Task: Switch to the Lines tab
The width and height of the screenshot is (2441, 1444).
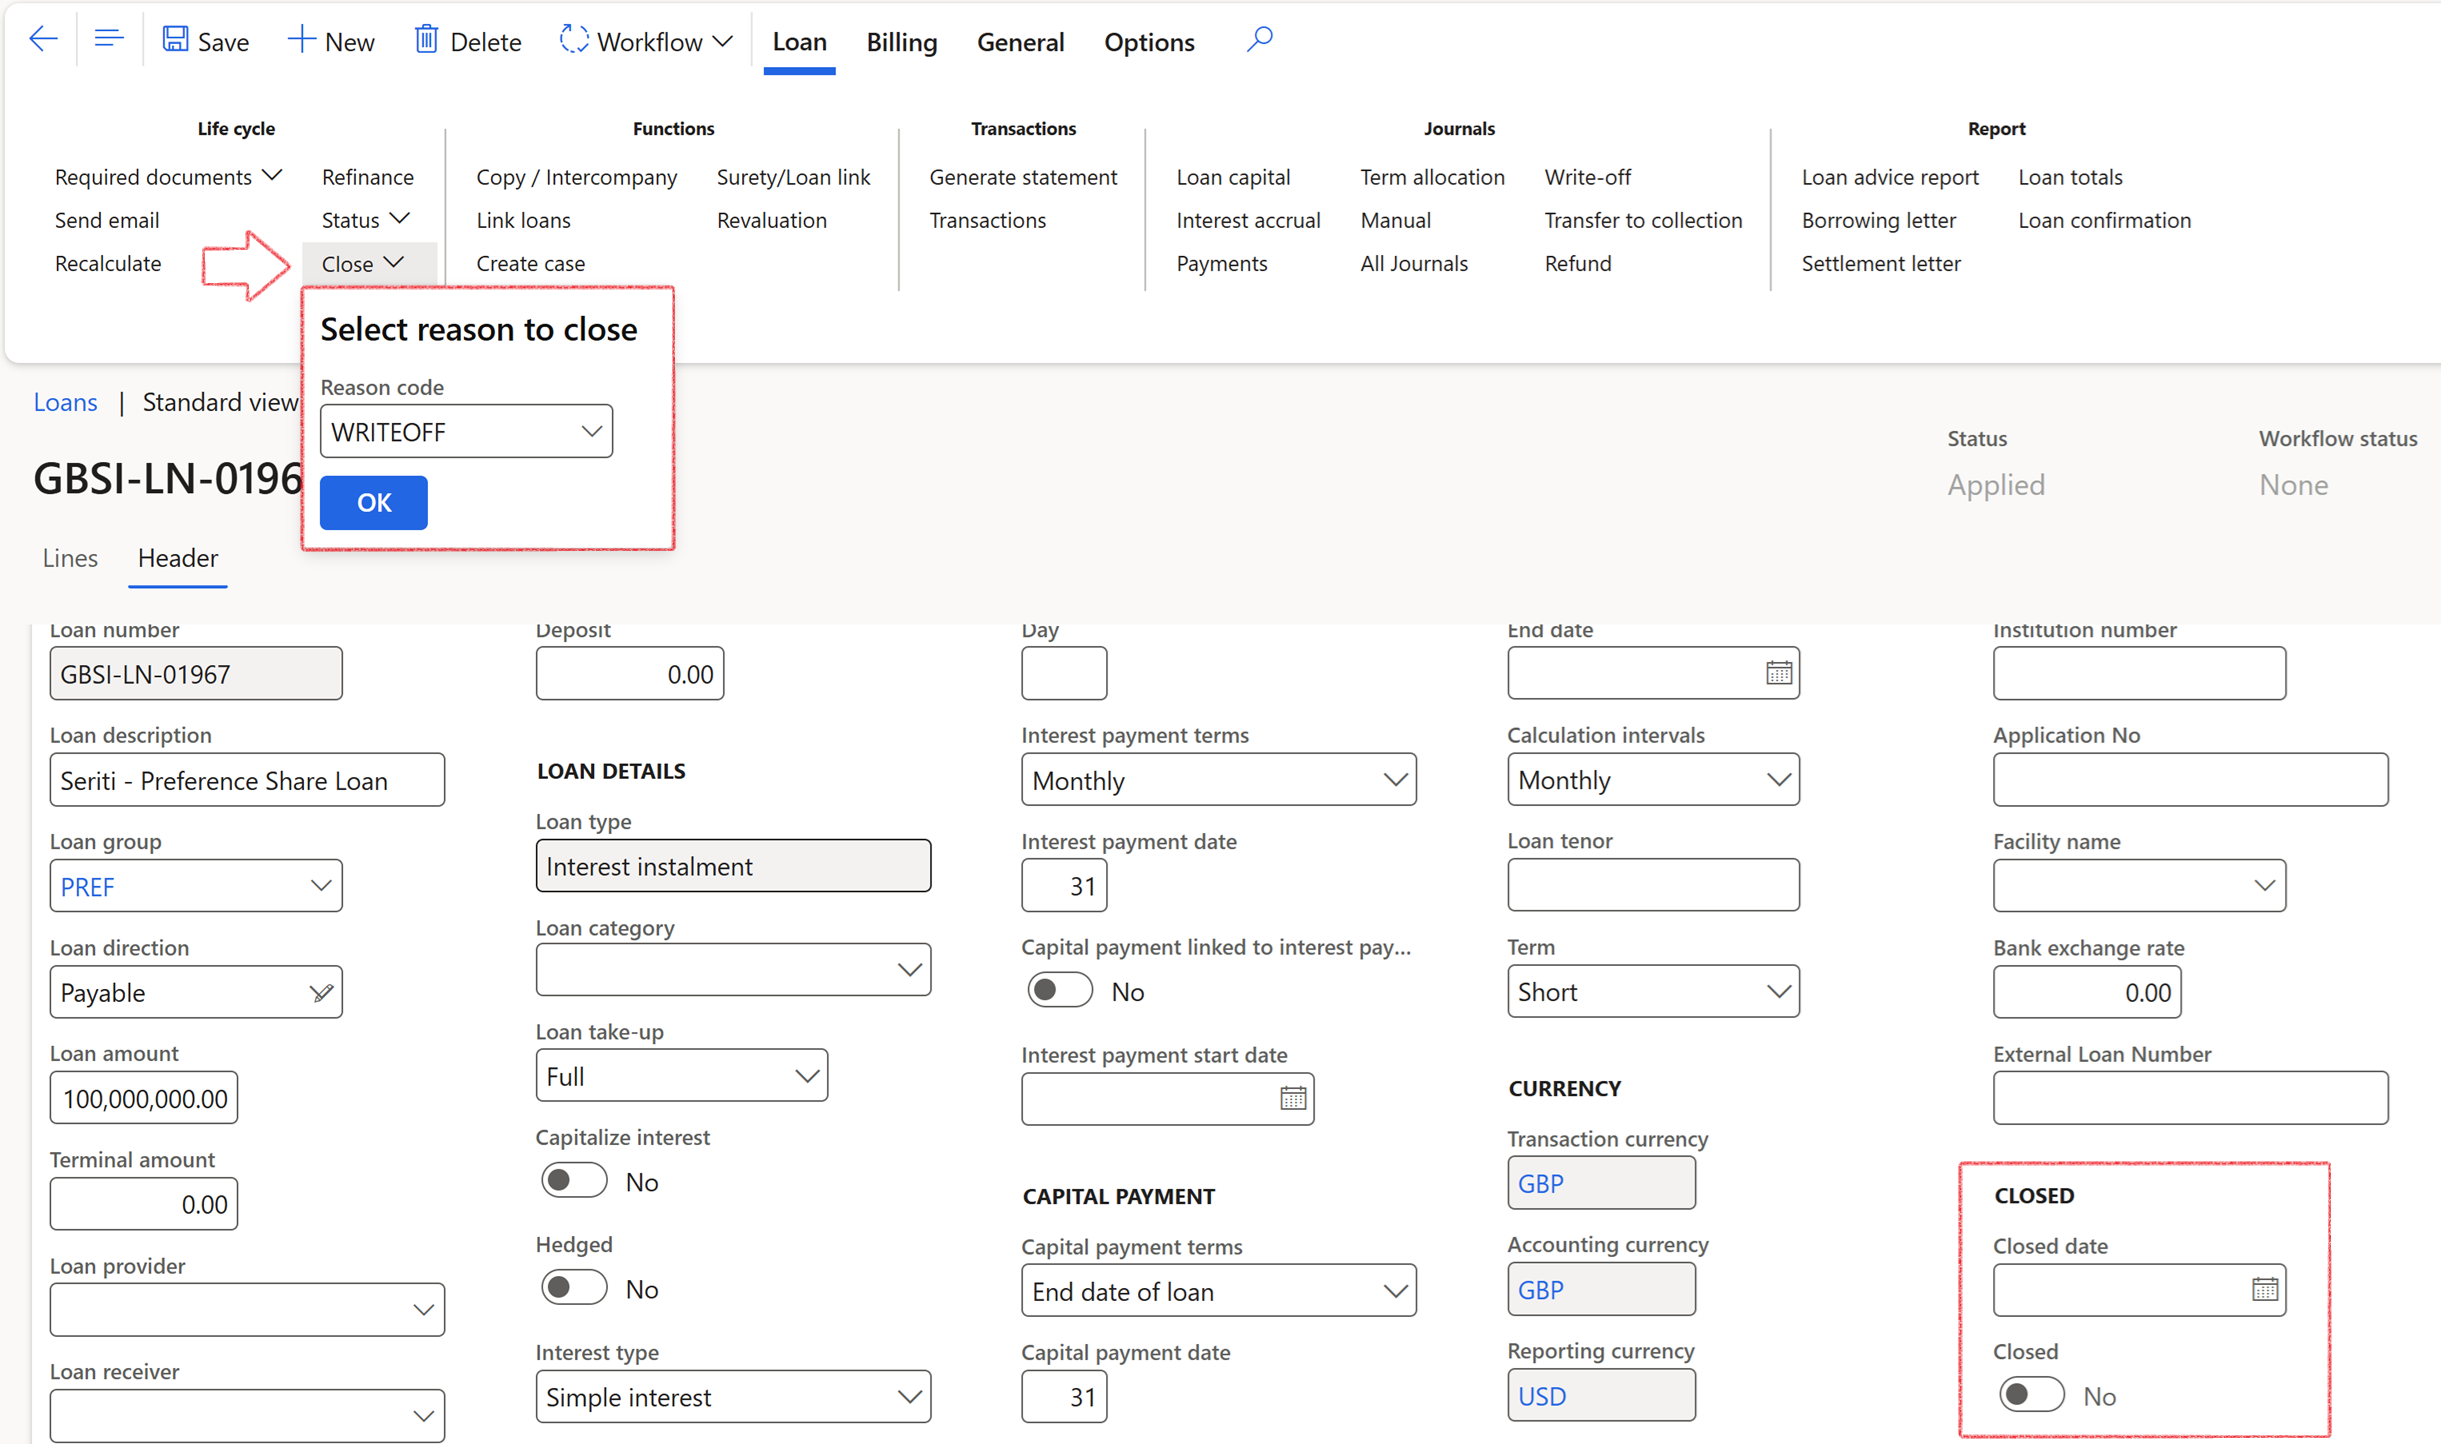Action: point(70,557)
